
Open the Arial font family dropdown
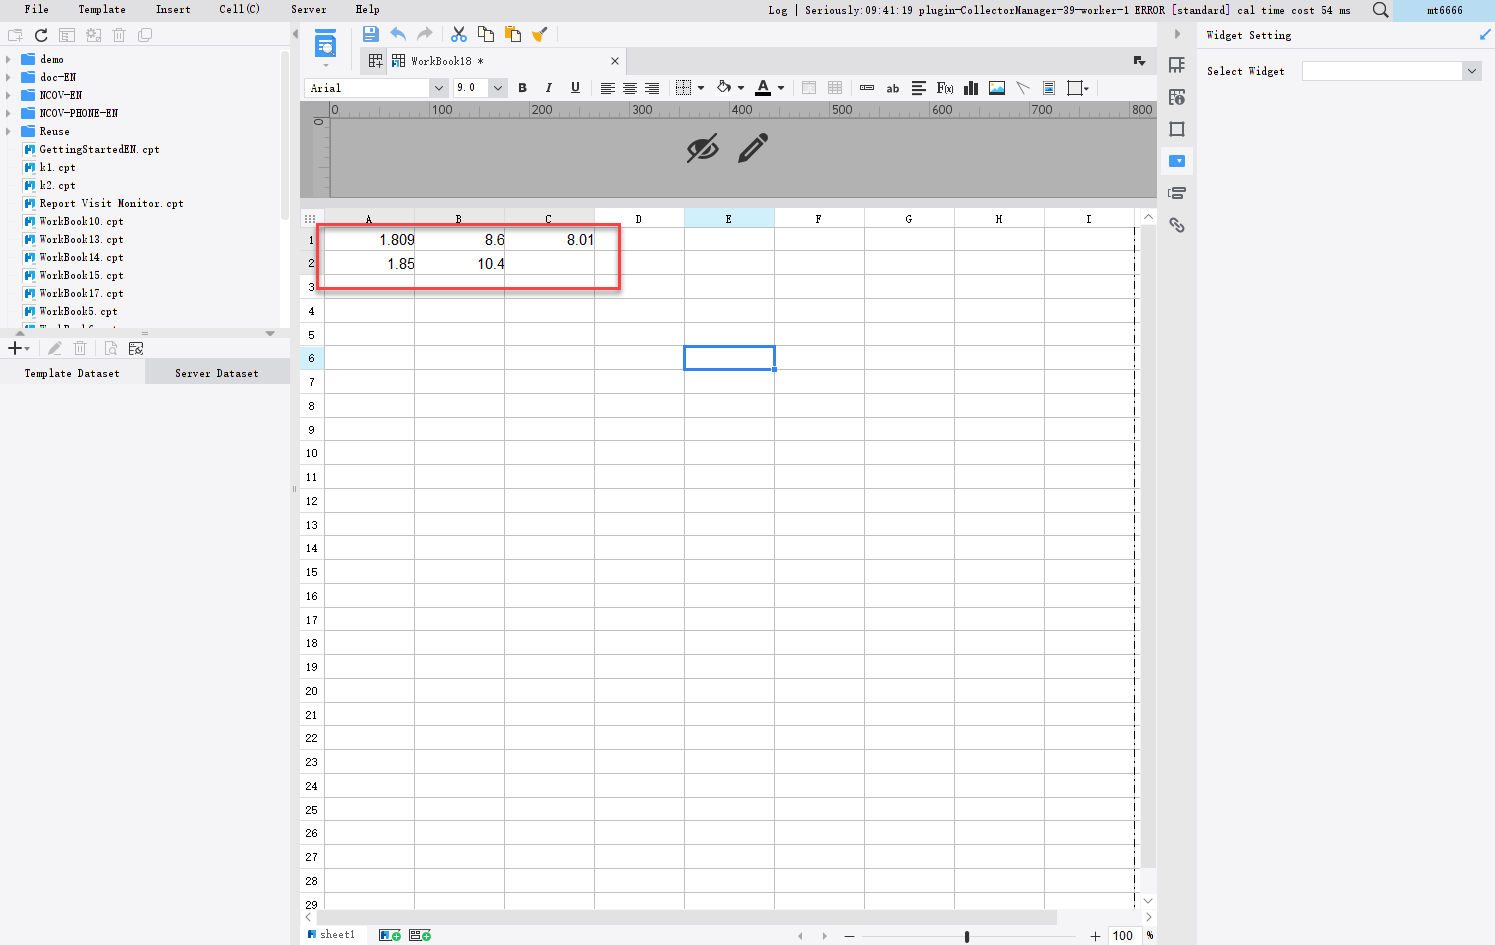tap(438, 88)
